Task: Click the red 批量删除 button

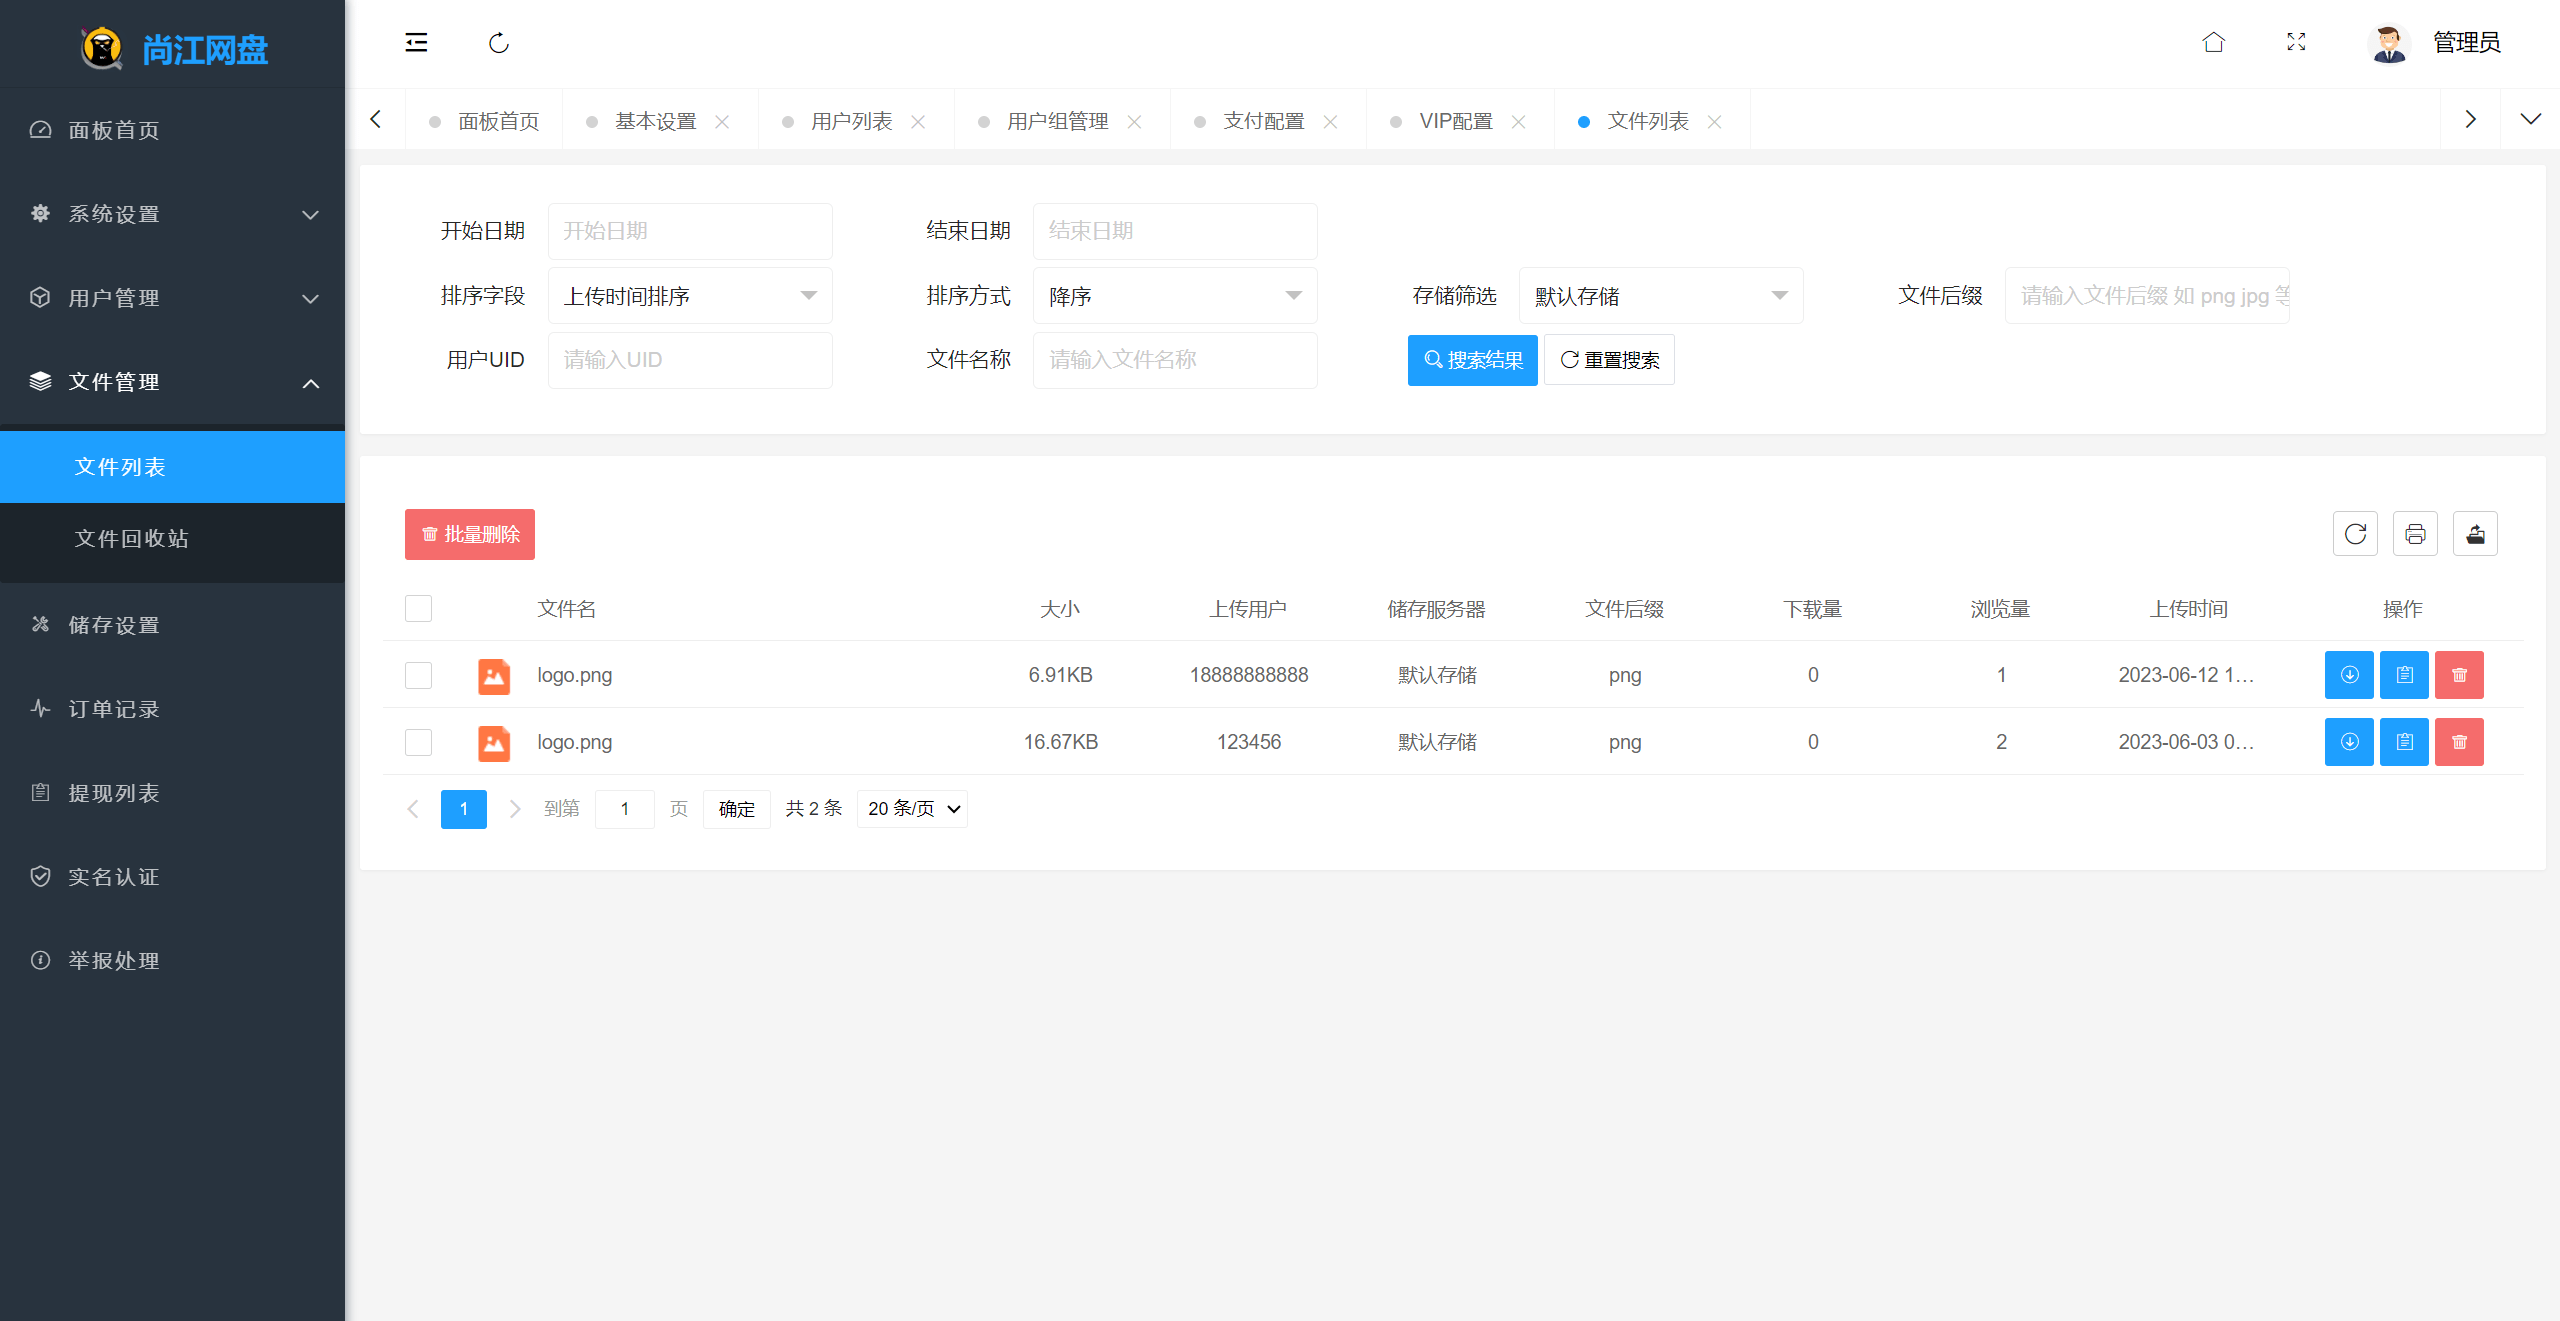Action: point(470,534)
